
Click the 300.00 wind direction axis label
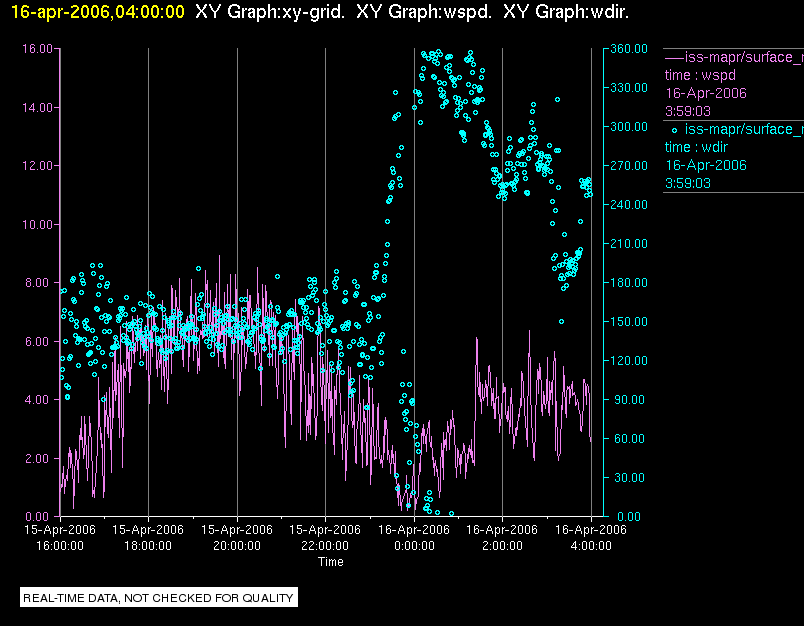pos(629,127)
